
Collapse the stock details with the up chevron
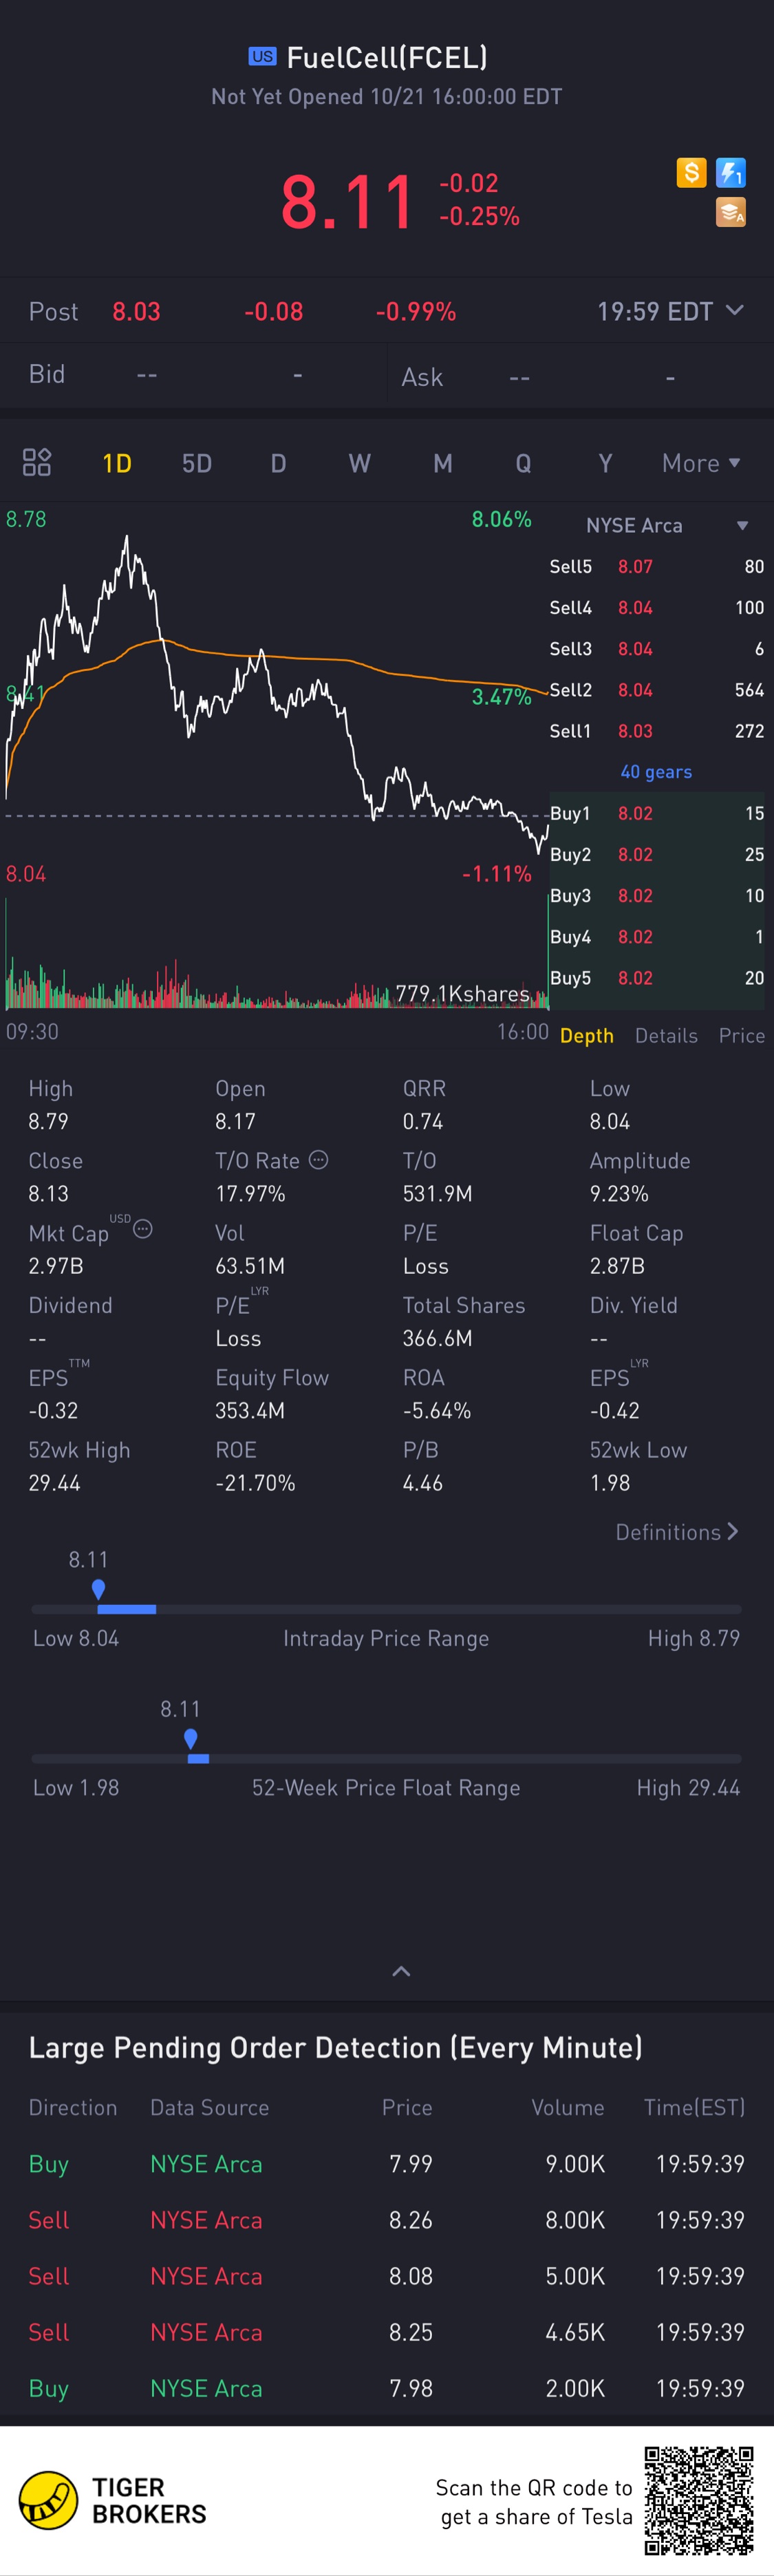tap(401, 1971)
